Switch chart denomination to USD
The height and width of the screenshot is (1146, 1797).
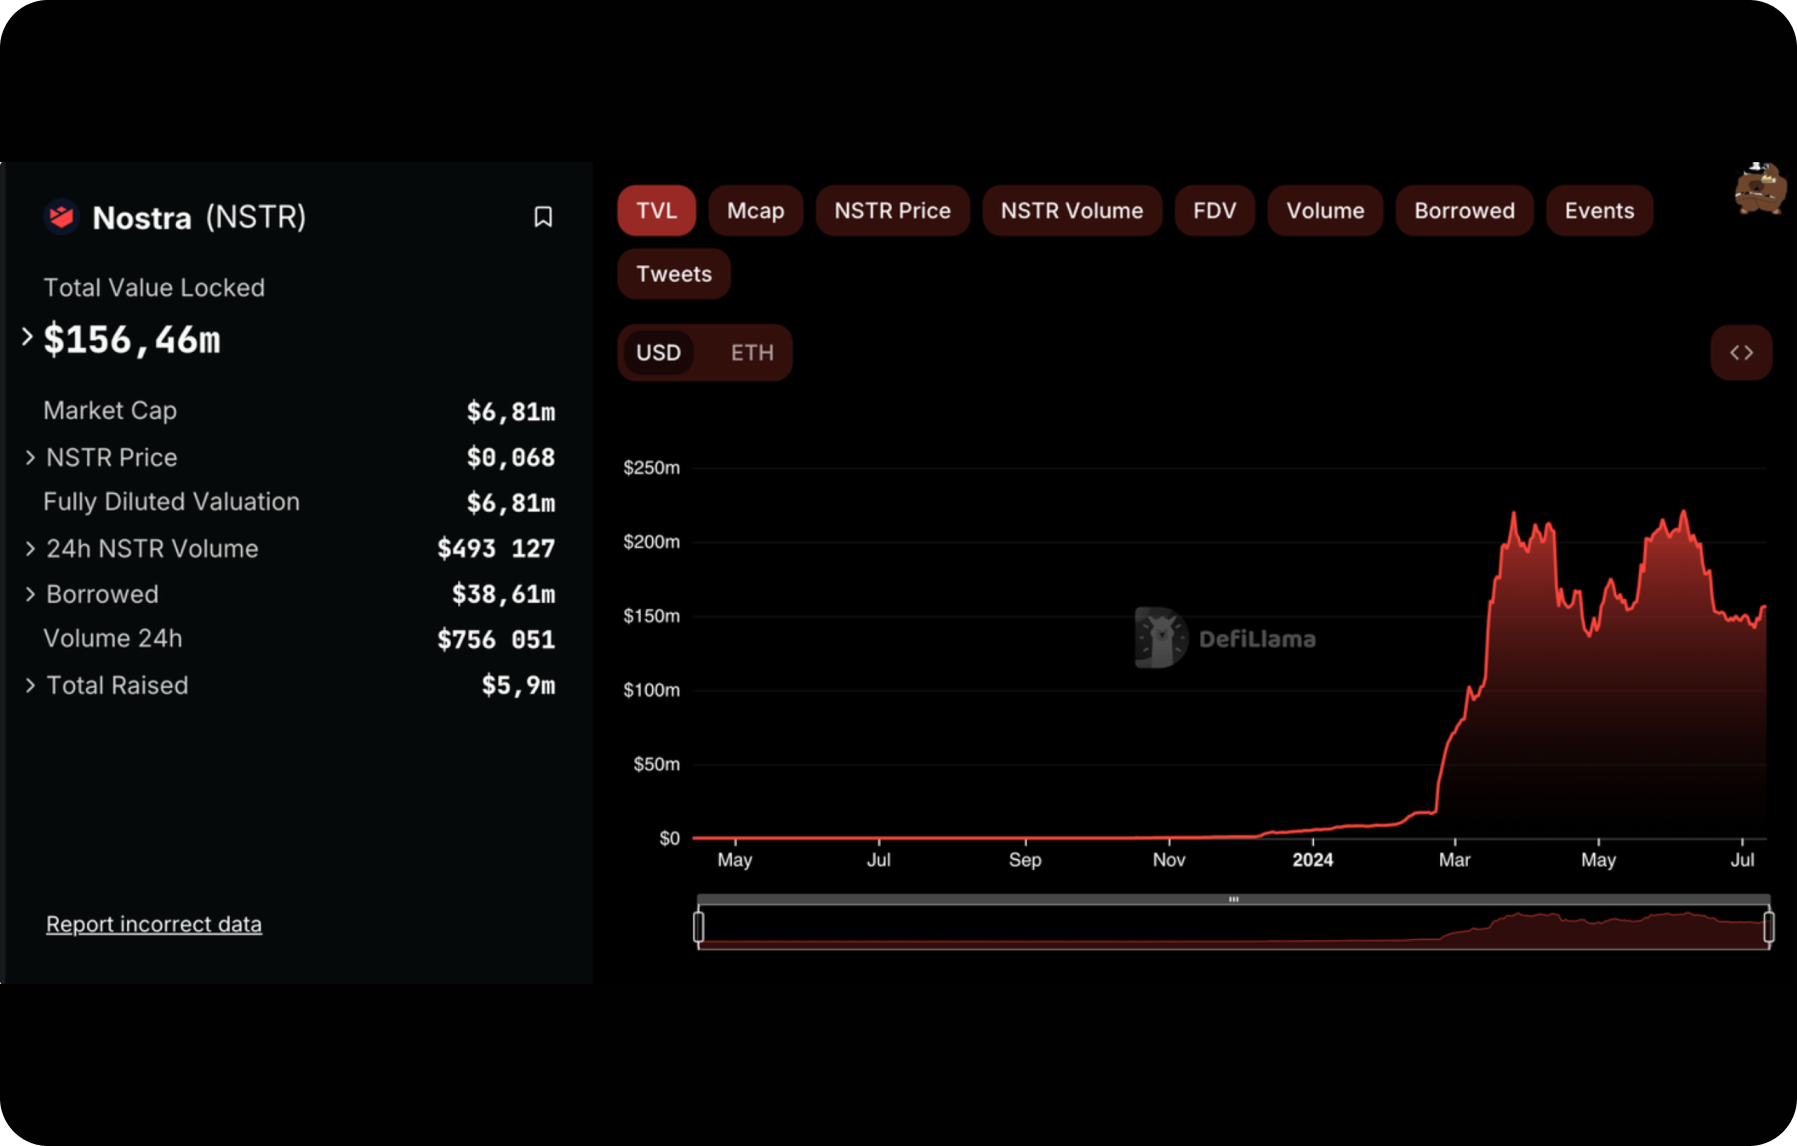pos(659,353)
